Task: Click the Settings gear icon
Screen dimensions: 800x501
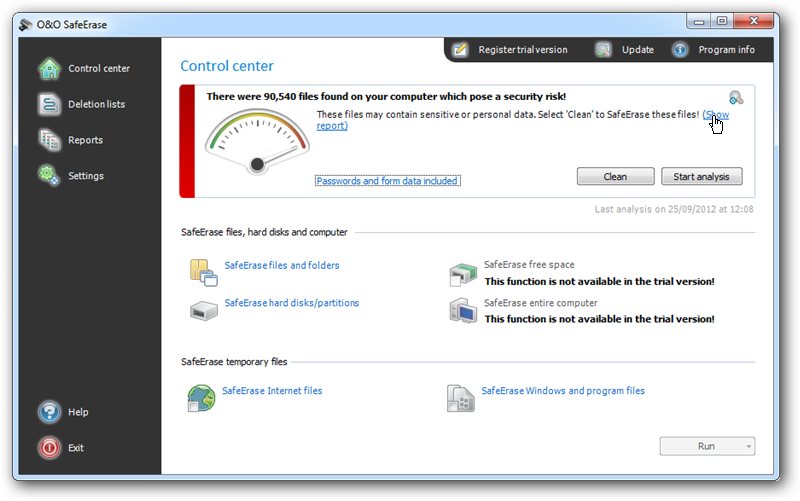Action: pyautogui.click(x=49, y=176)
